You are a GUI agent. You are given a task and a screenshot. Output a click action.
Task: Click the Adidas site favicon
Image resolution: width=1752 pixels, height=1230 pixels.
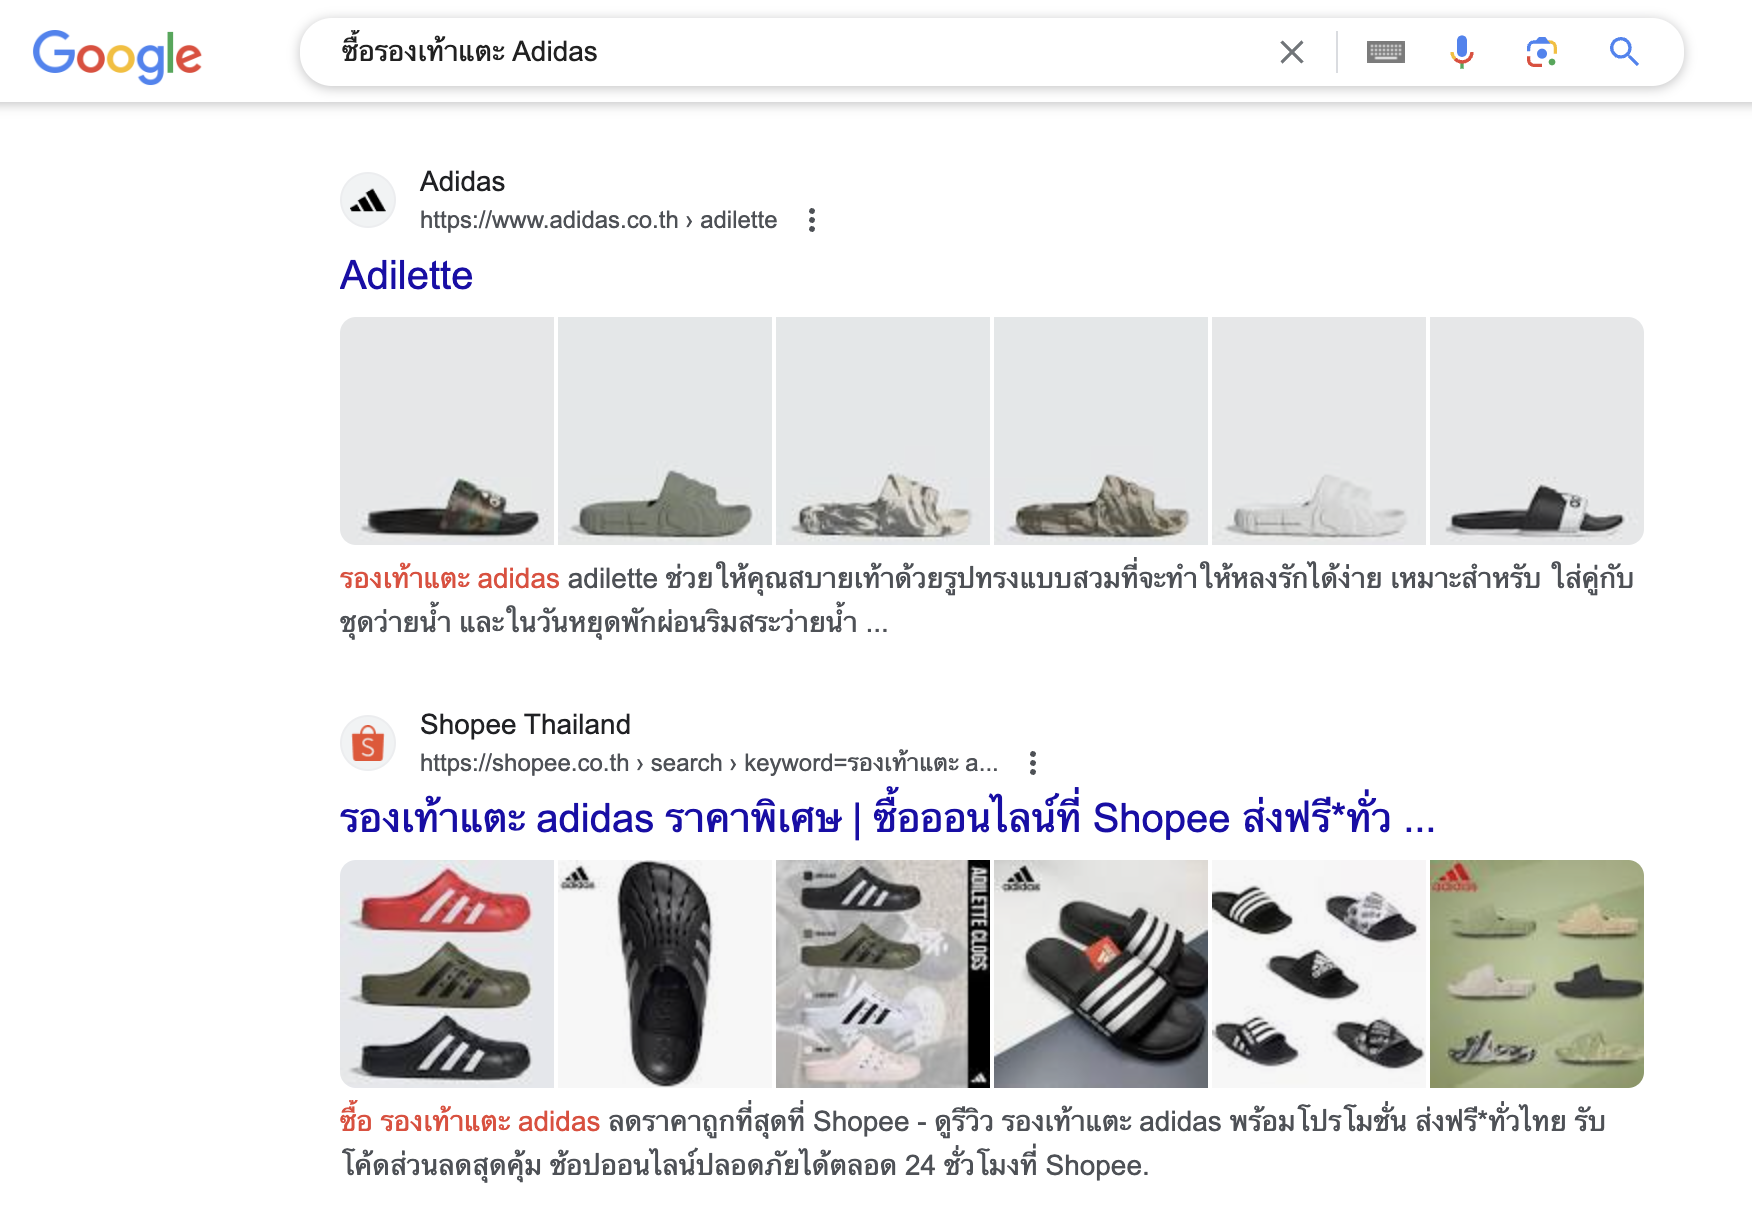[368, 201]
